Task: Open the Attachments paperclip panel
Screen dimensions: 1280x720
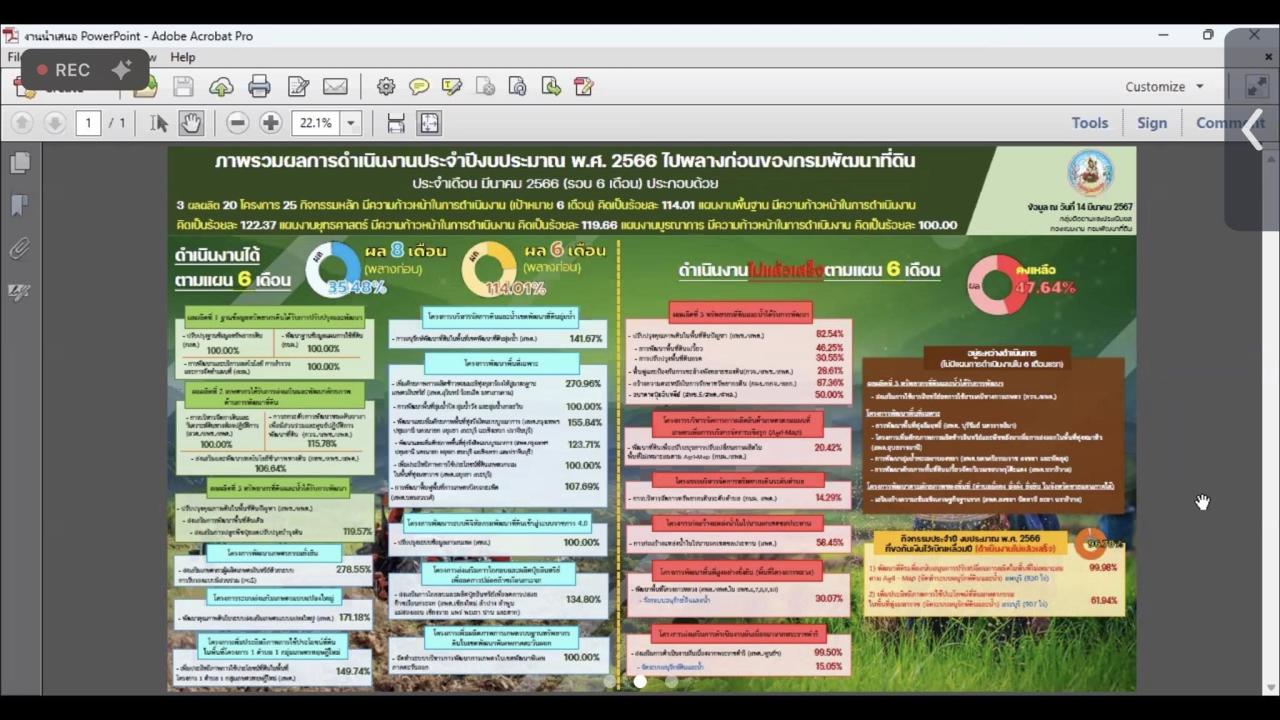Action: pos(19,248)
